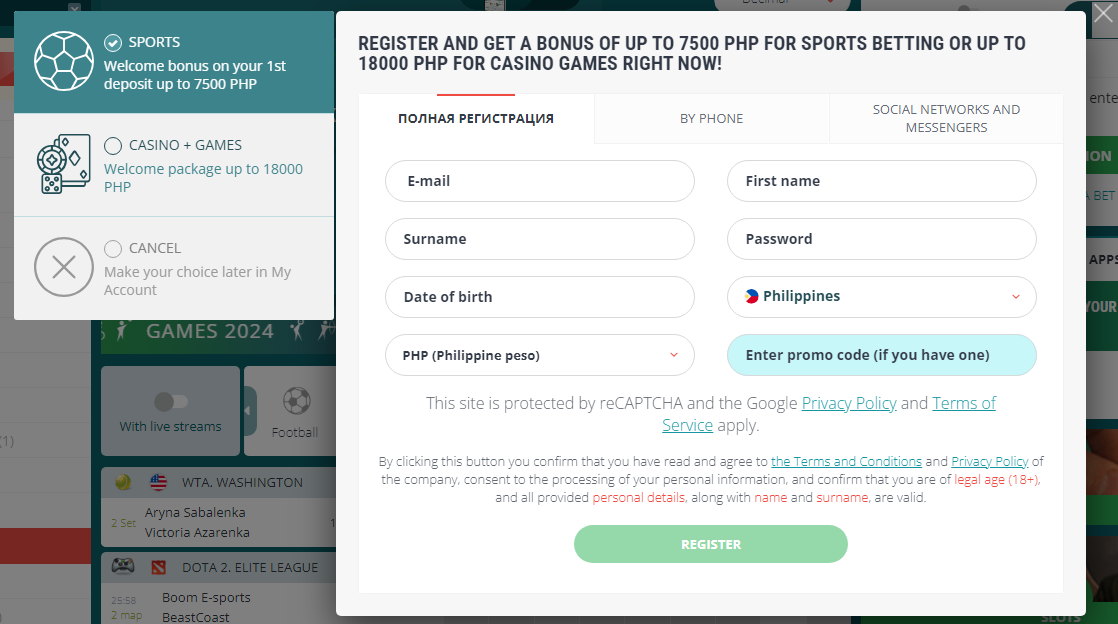Click the soccer ball Sports bonus icon

pyautogui.click(x=64, y=61)
